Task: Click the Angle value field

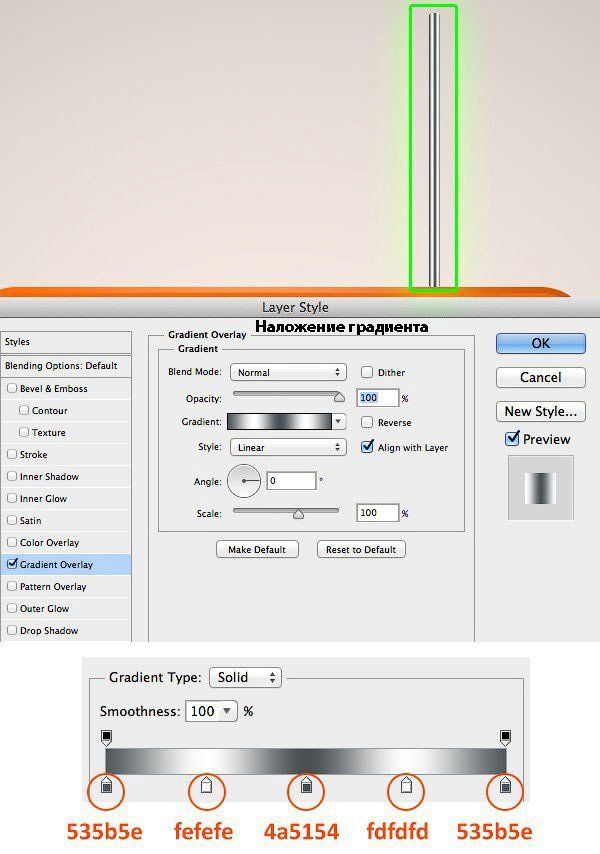Action: click(291, 481)
